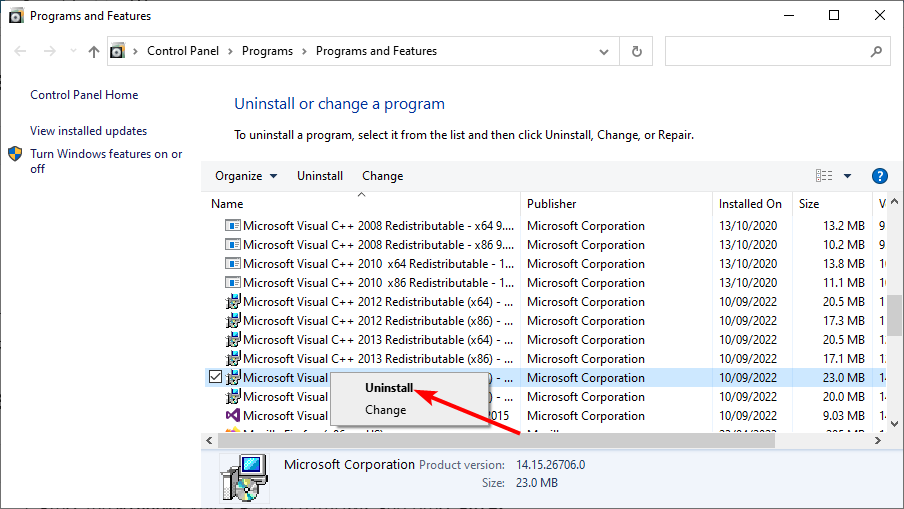
Task: Click horizontal scrollbar left arrow
Action: [209, 440]
